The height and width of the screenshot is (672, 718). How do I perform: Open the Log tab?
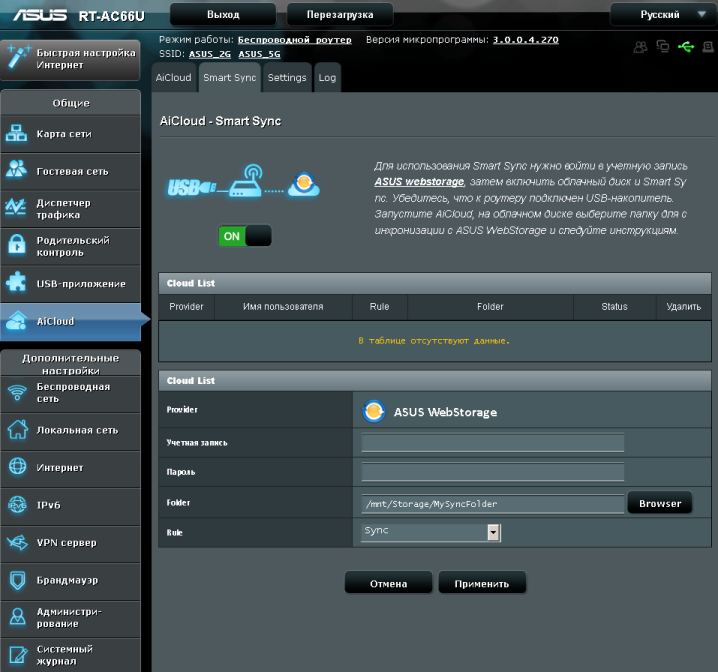click(327, 77)
